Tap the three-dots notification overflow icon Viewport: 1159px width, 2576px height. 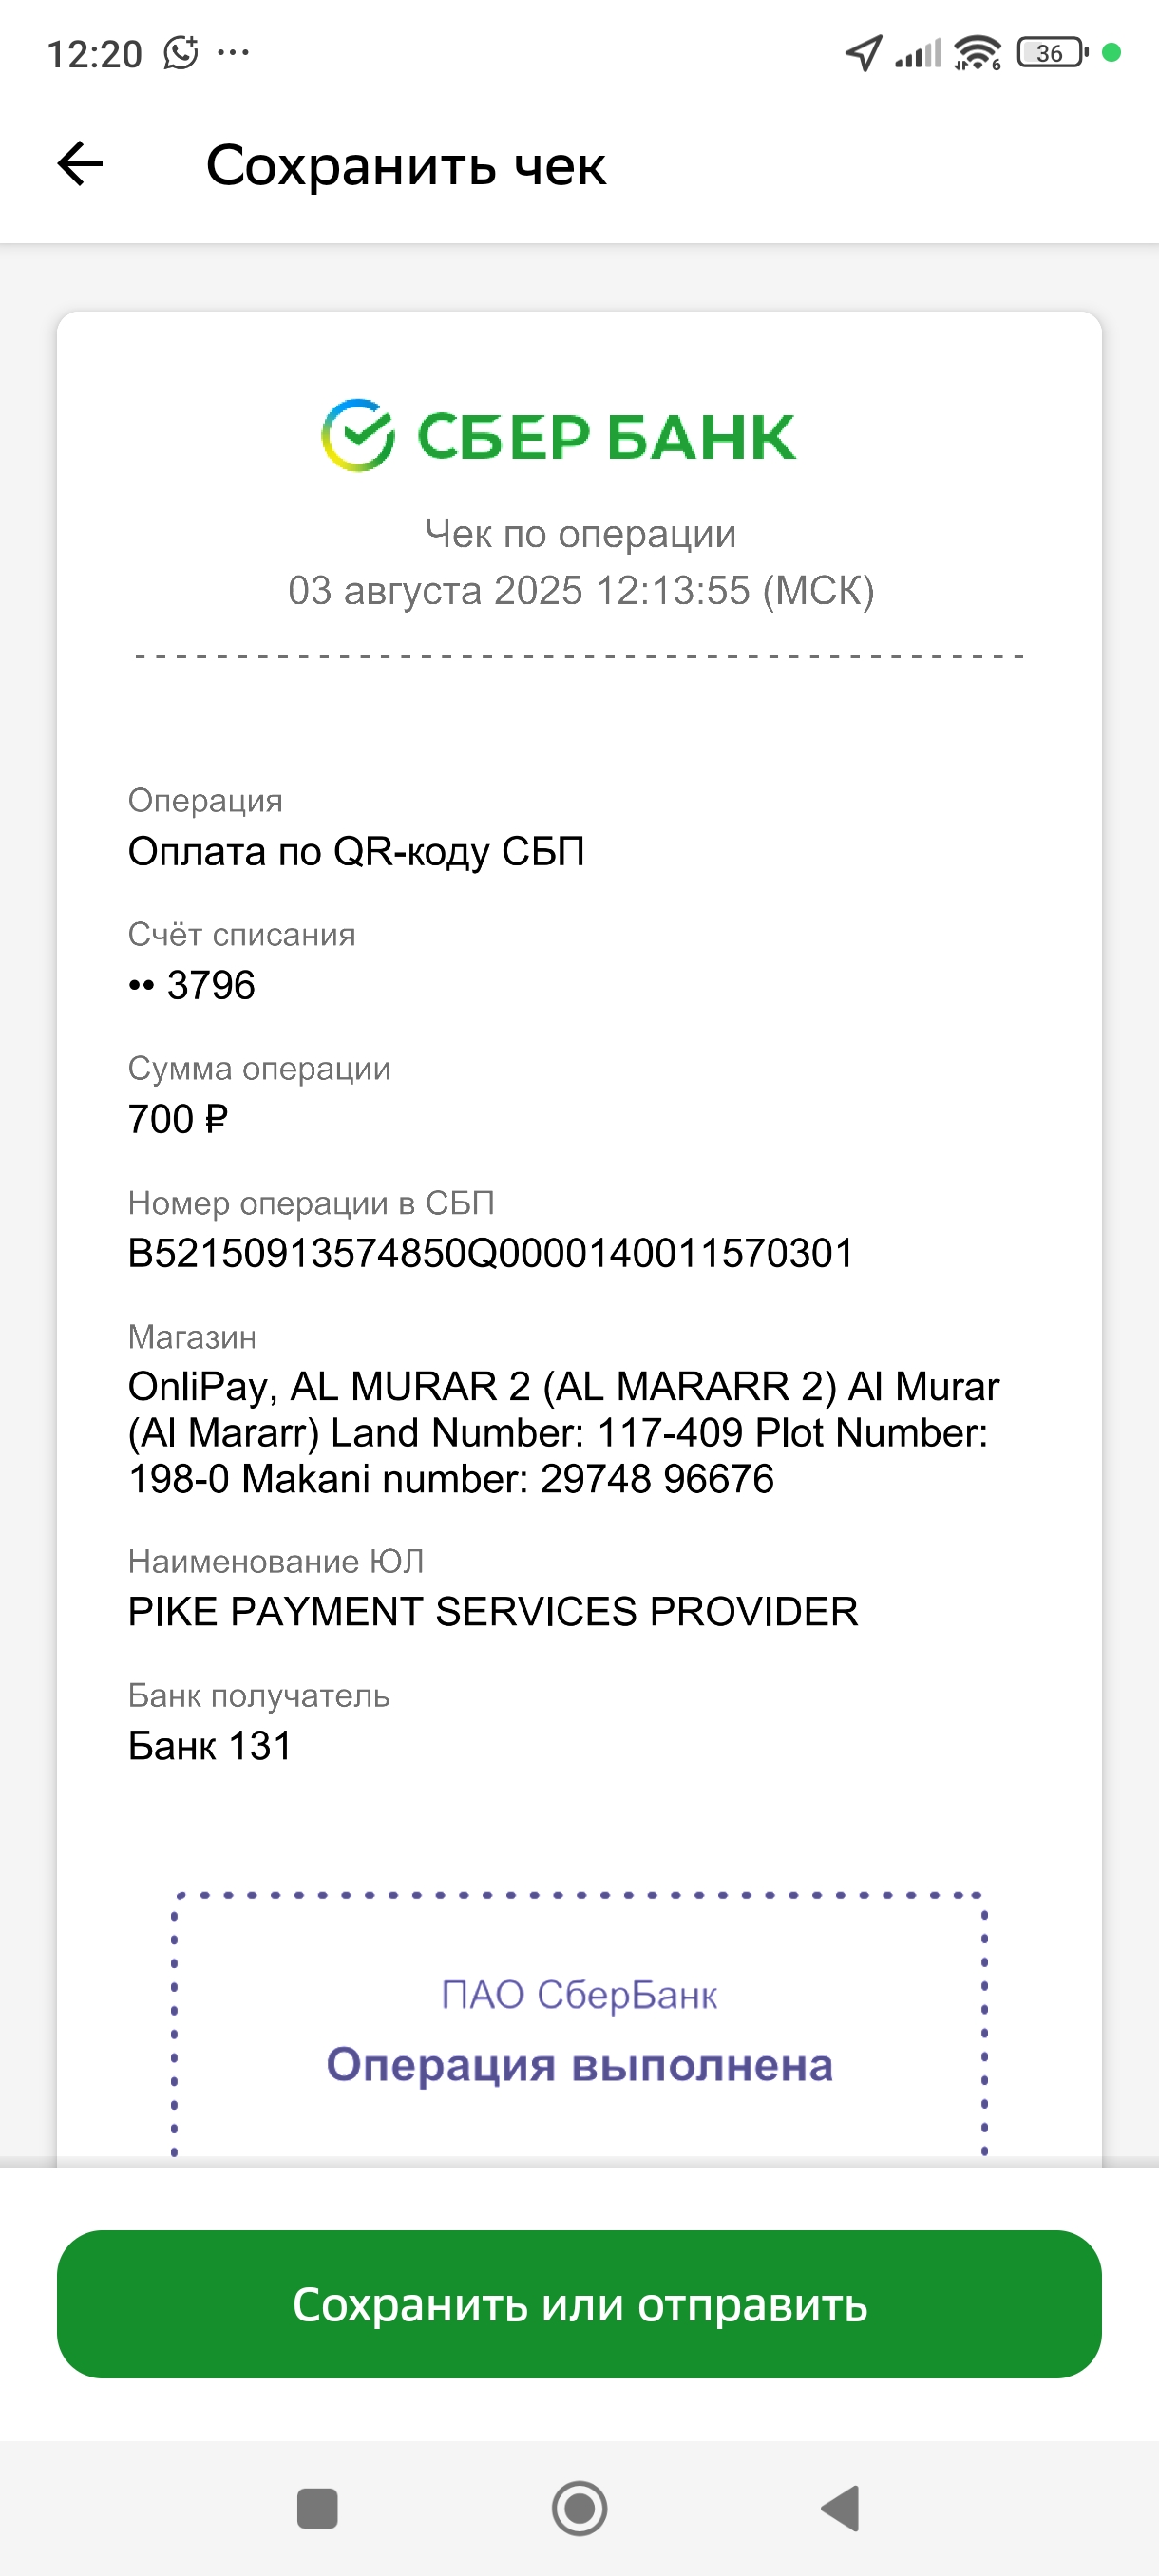tap(233, 52)
